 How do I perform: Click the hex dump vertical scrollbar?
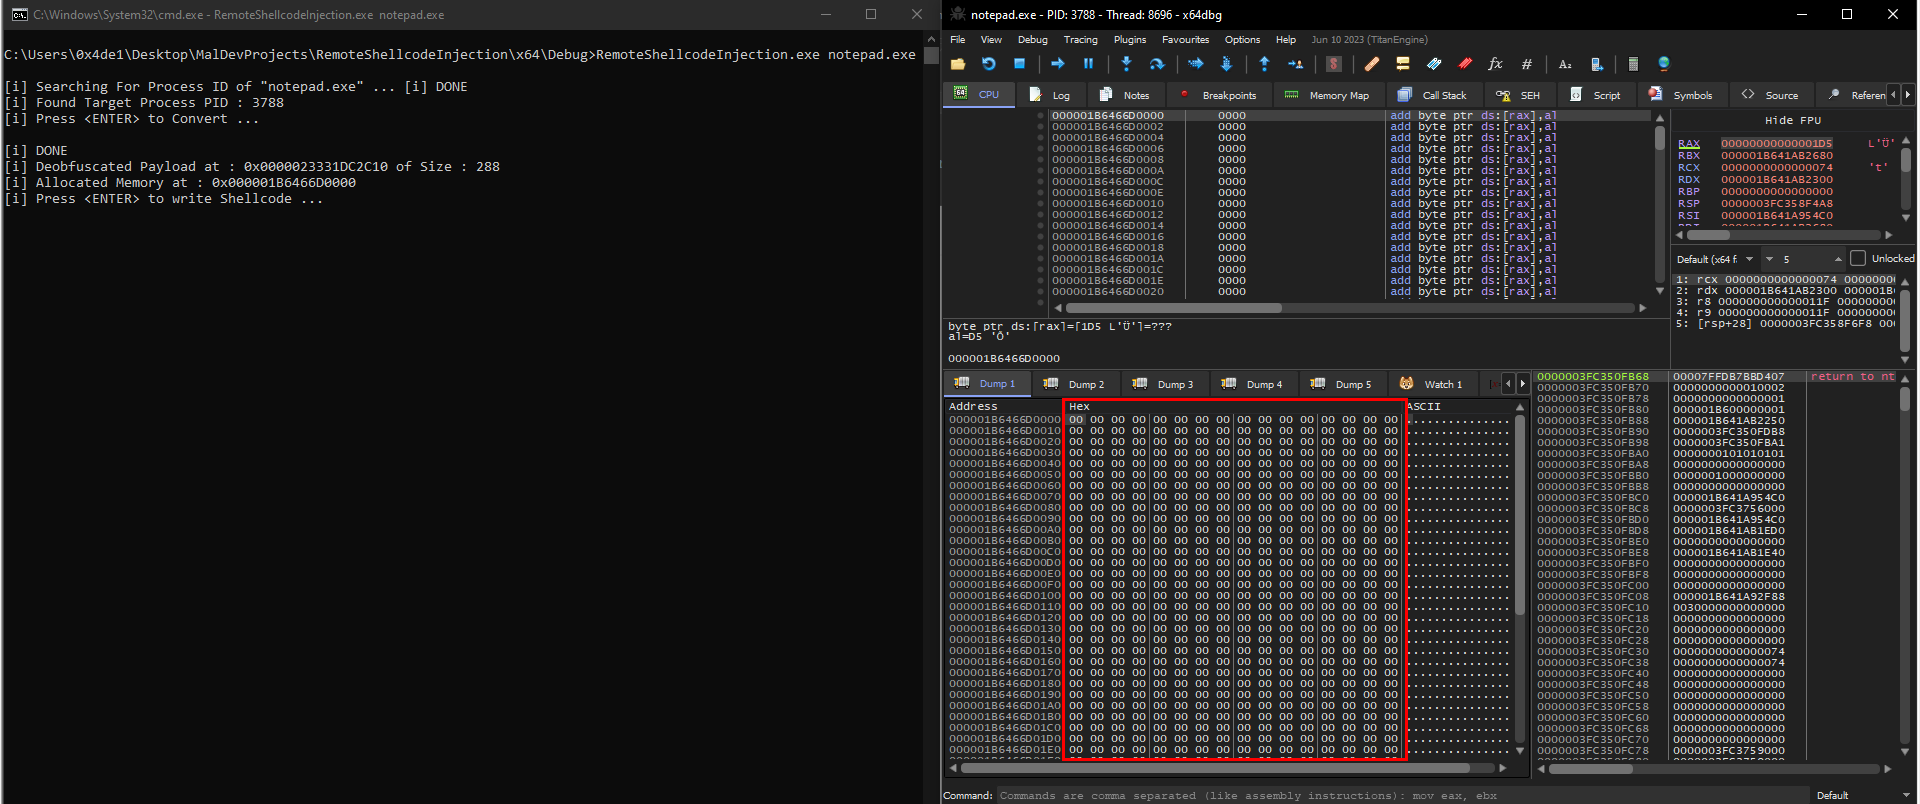pos(1520,577)
